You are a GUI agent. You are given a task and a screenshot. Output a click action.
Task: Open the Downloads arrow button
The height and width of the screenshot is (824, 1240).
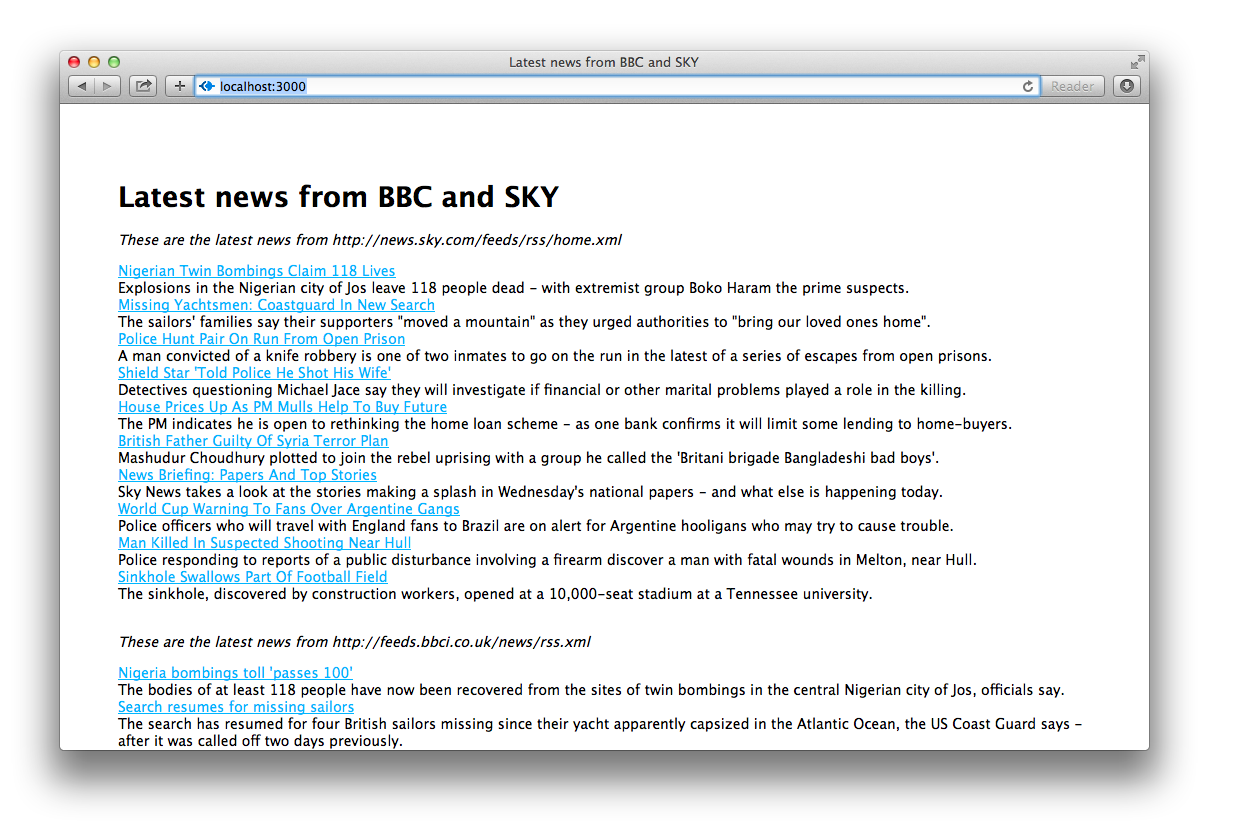1127,87
